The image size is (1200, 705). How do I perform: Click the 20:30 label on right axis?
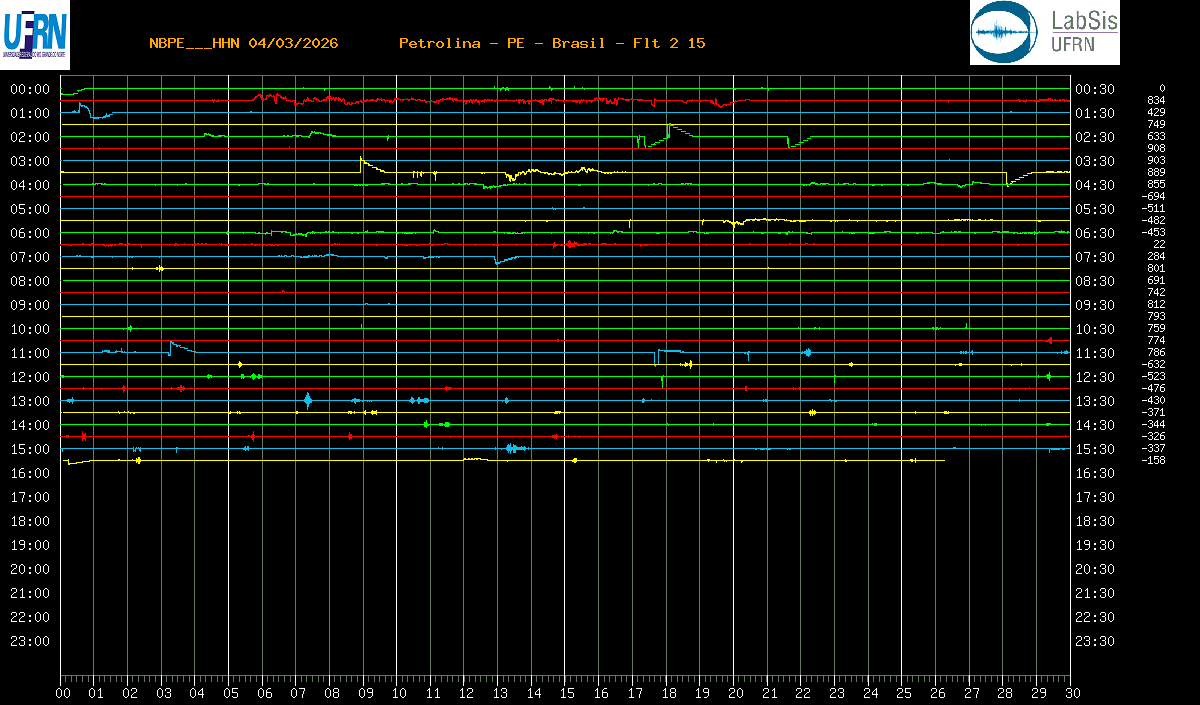click(1095, 569)
